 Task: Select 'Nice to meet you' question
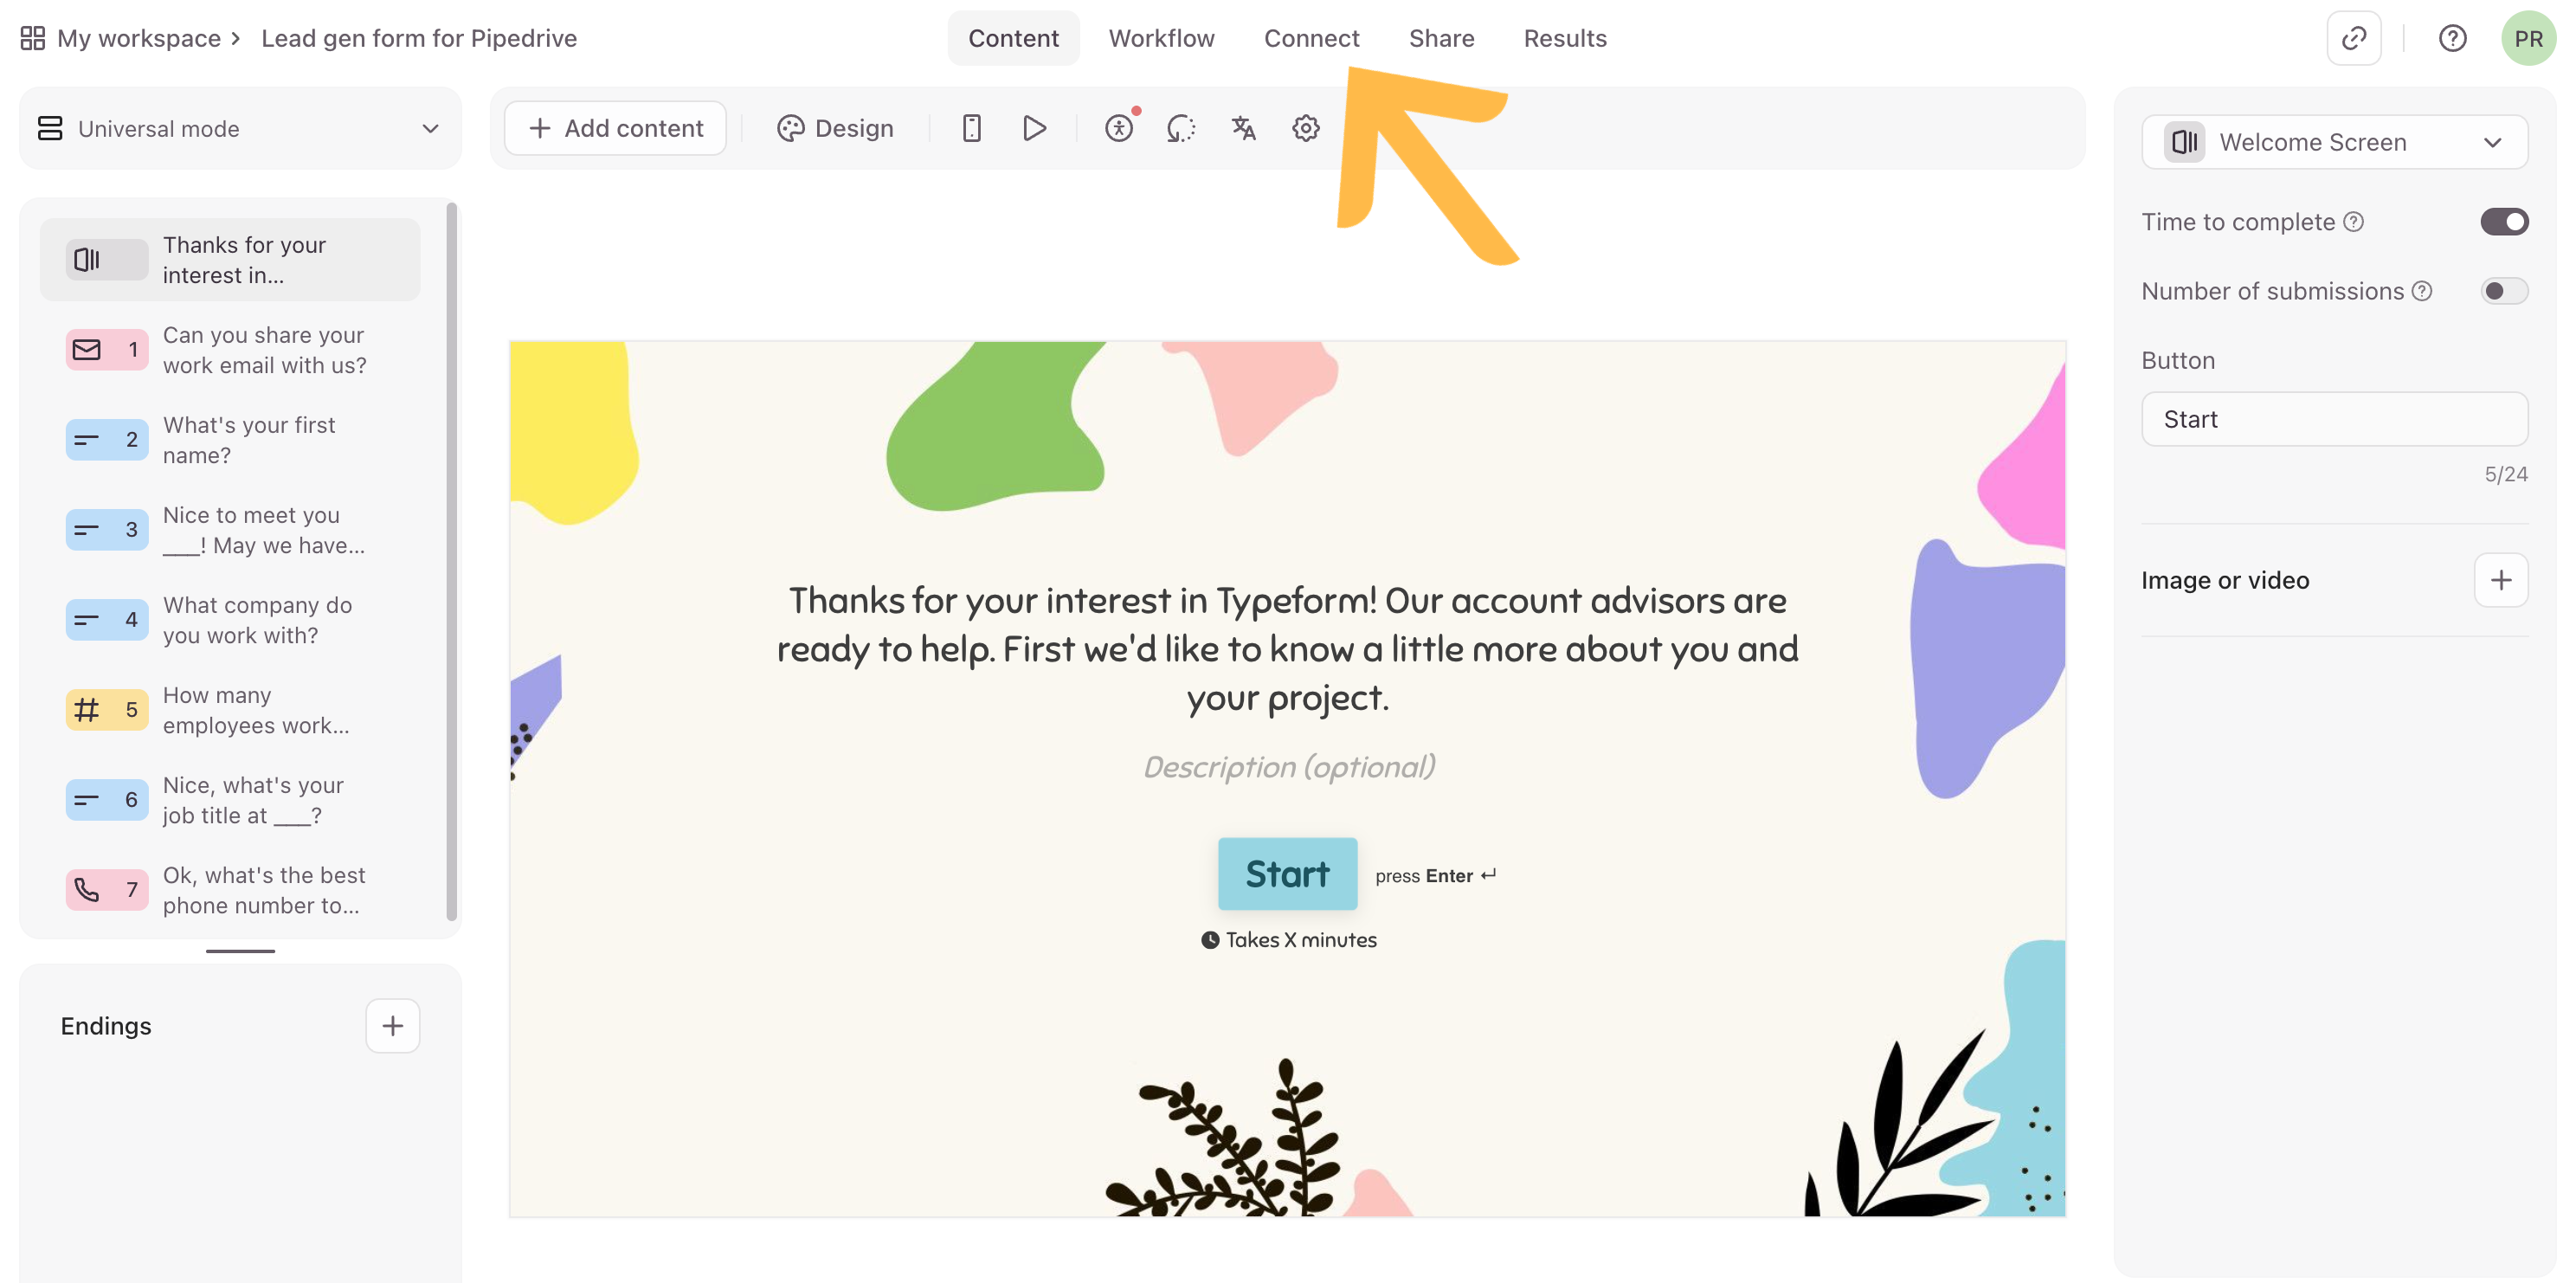(x=230, y=530)
